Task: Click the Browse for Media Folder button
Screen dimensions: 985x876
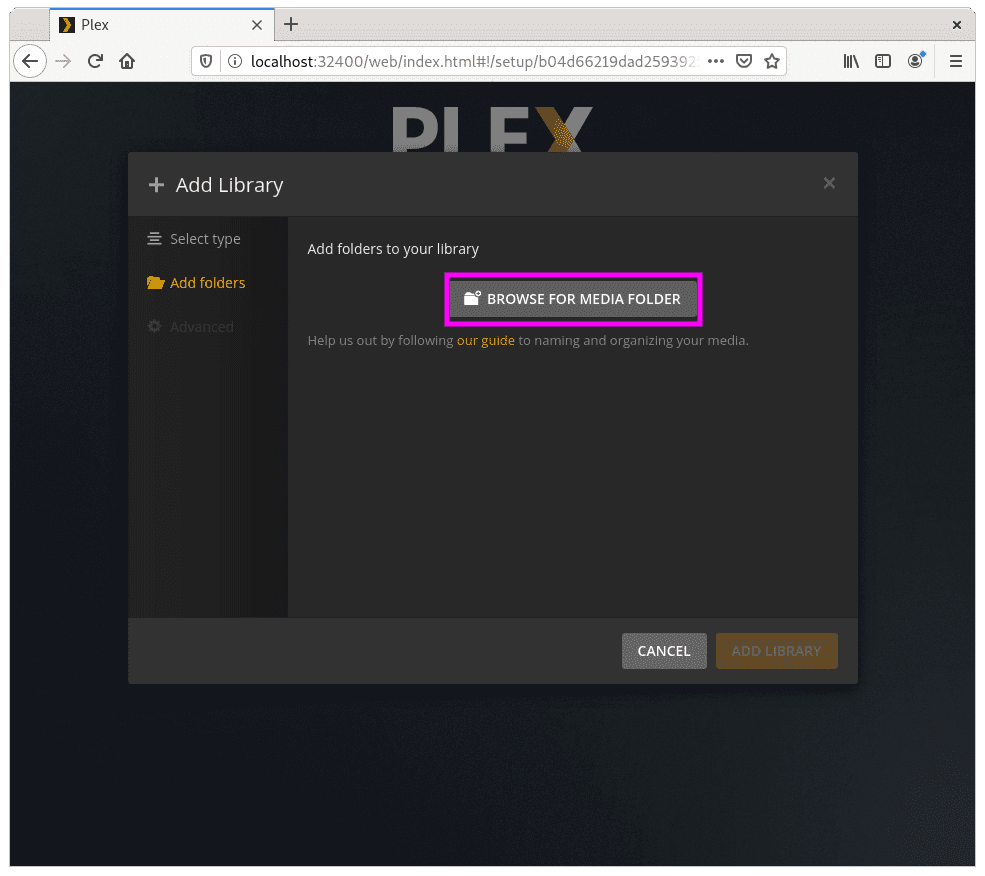Action: [x=573, y=299]
